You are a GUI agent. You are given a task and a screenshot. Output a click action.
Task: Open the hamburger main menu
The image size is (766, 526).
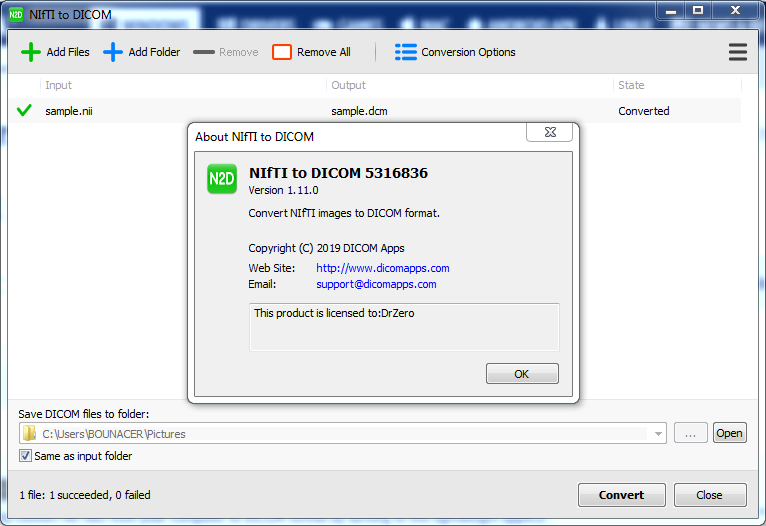point(738,52)
